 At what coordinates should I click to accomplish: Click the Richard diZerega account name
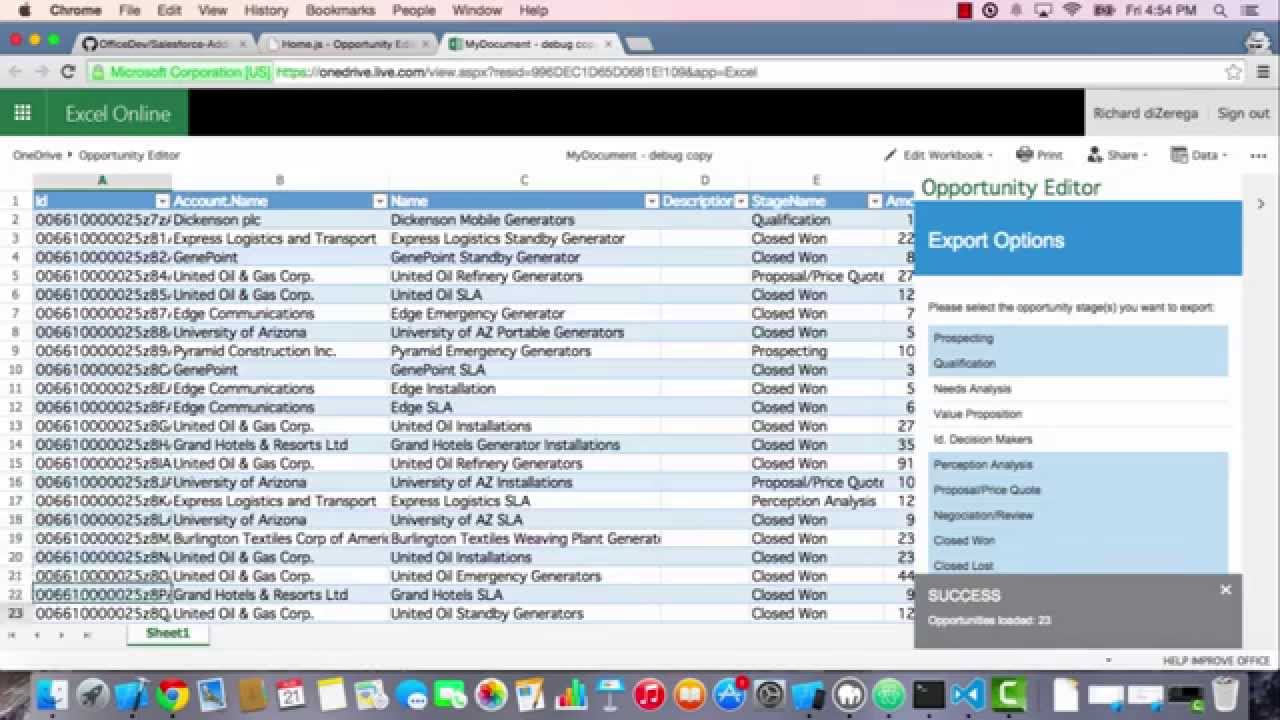click(1145, 113)
